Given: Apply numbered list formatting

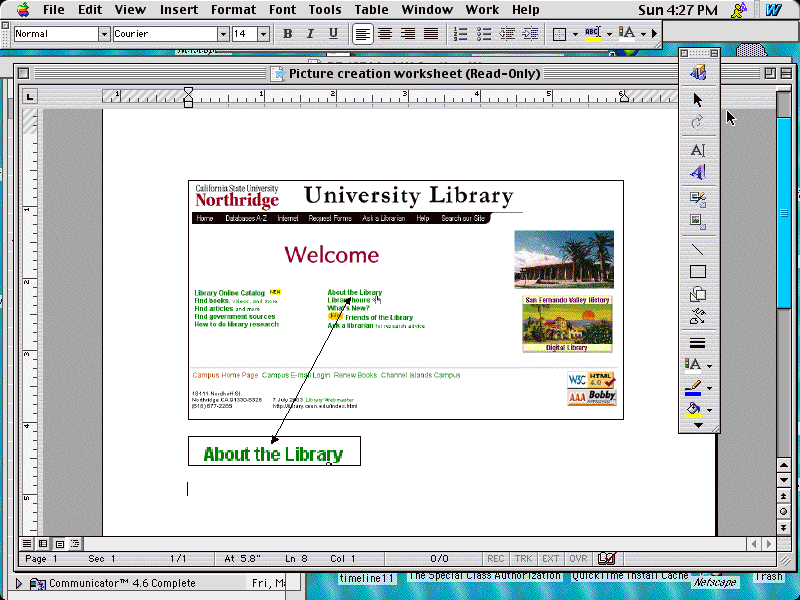Looking at the screenshot, I should point(460,34).
